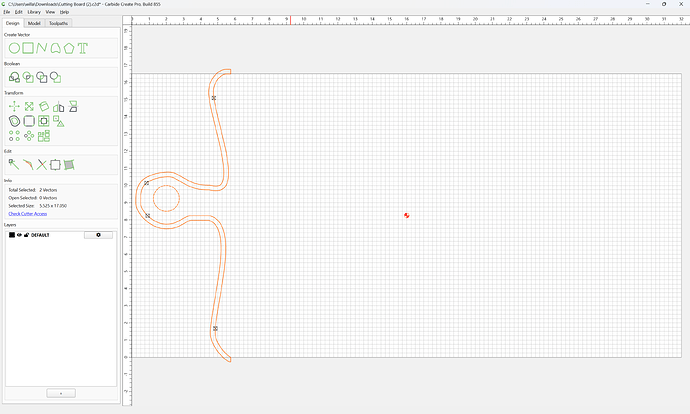The height and width of the screenshot is (414, 690).
Task: Open the Align Vectors tool
Action: click(x=59, y=121)
